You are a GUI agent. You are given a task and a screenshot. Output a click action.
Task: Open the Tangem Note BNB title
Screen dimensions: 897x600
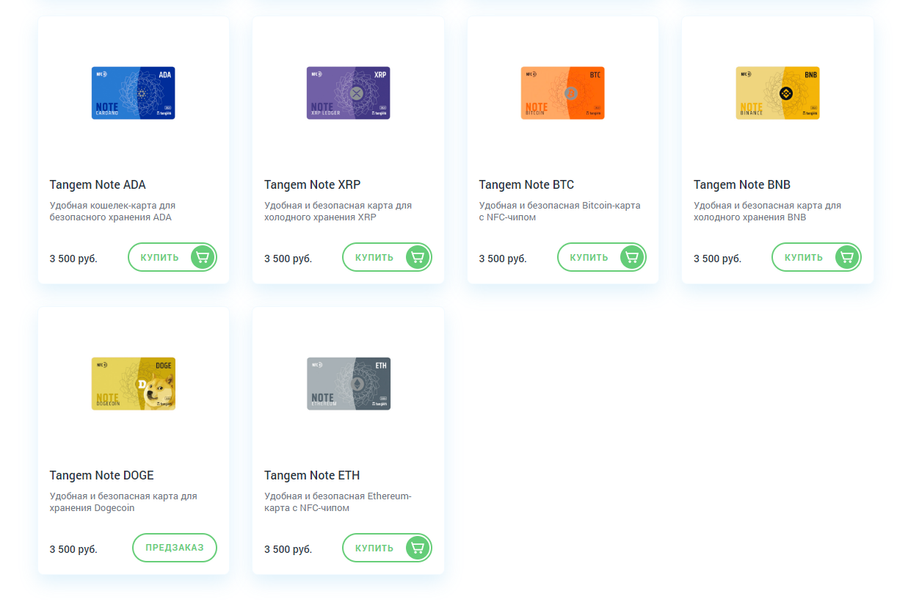click(742, 185)
